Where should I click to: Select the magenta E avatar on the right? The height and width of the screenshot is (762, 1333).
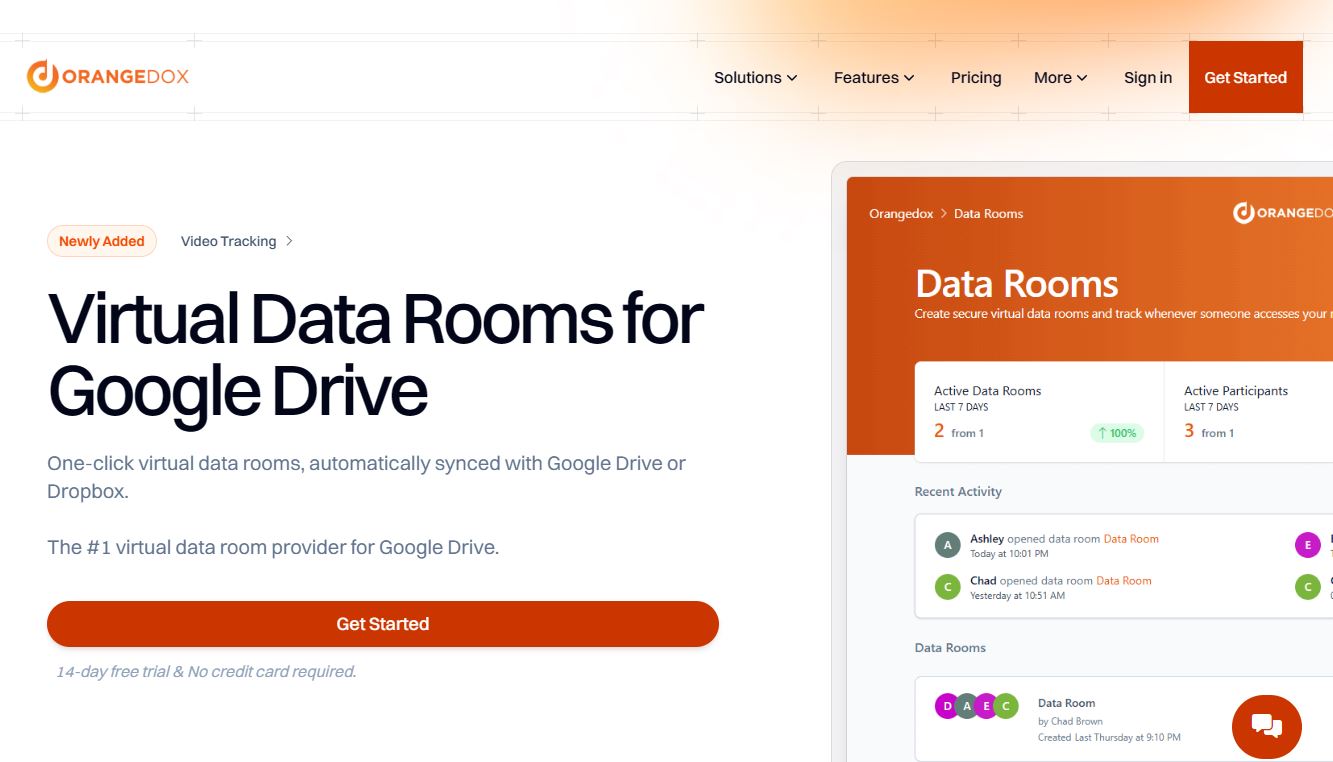[1307, 545]
